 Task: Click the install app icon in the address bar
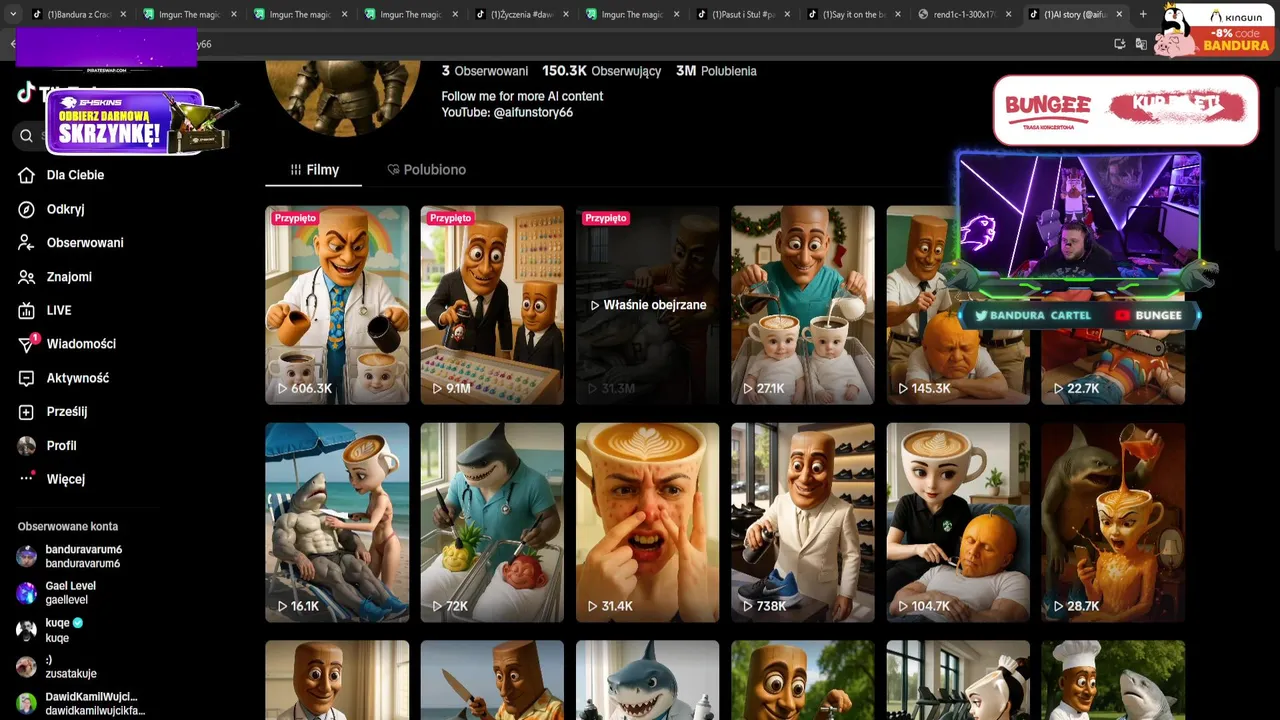(x=1119, y=44)
